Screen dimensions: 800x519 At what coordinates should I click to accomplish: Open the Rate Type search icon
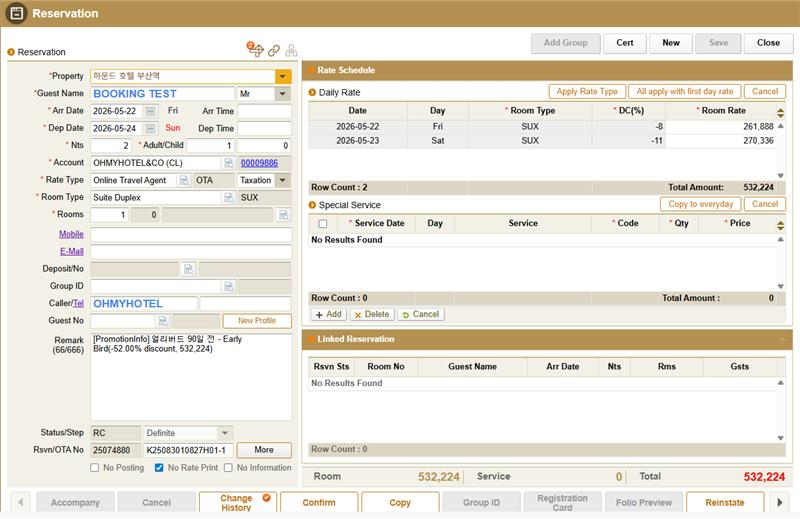tap(184, 181)
